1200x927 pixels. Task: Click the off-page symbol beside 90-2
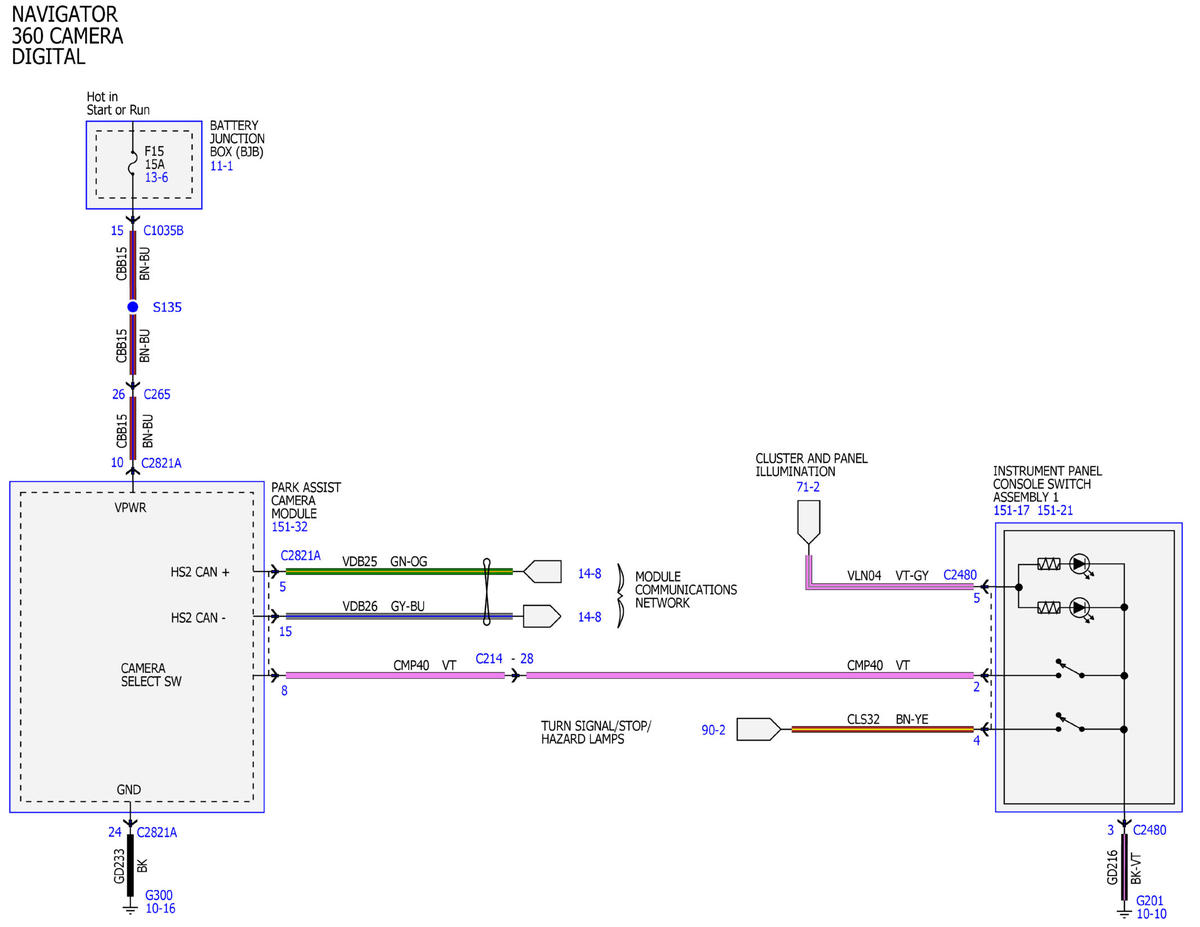pyautogui.click(x=759, y=729)
